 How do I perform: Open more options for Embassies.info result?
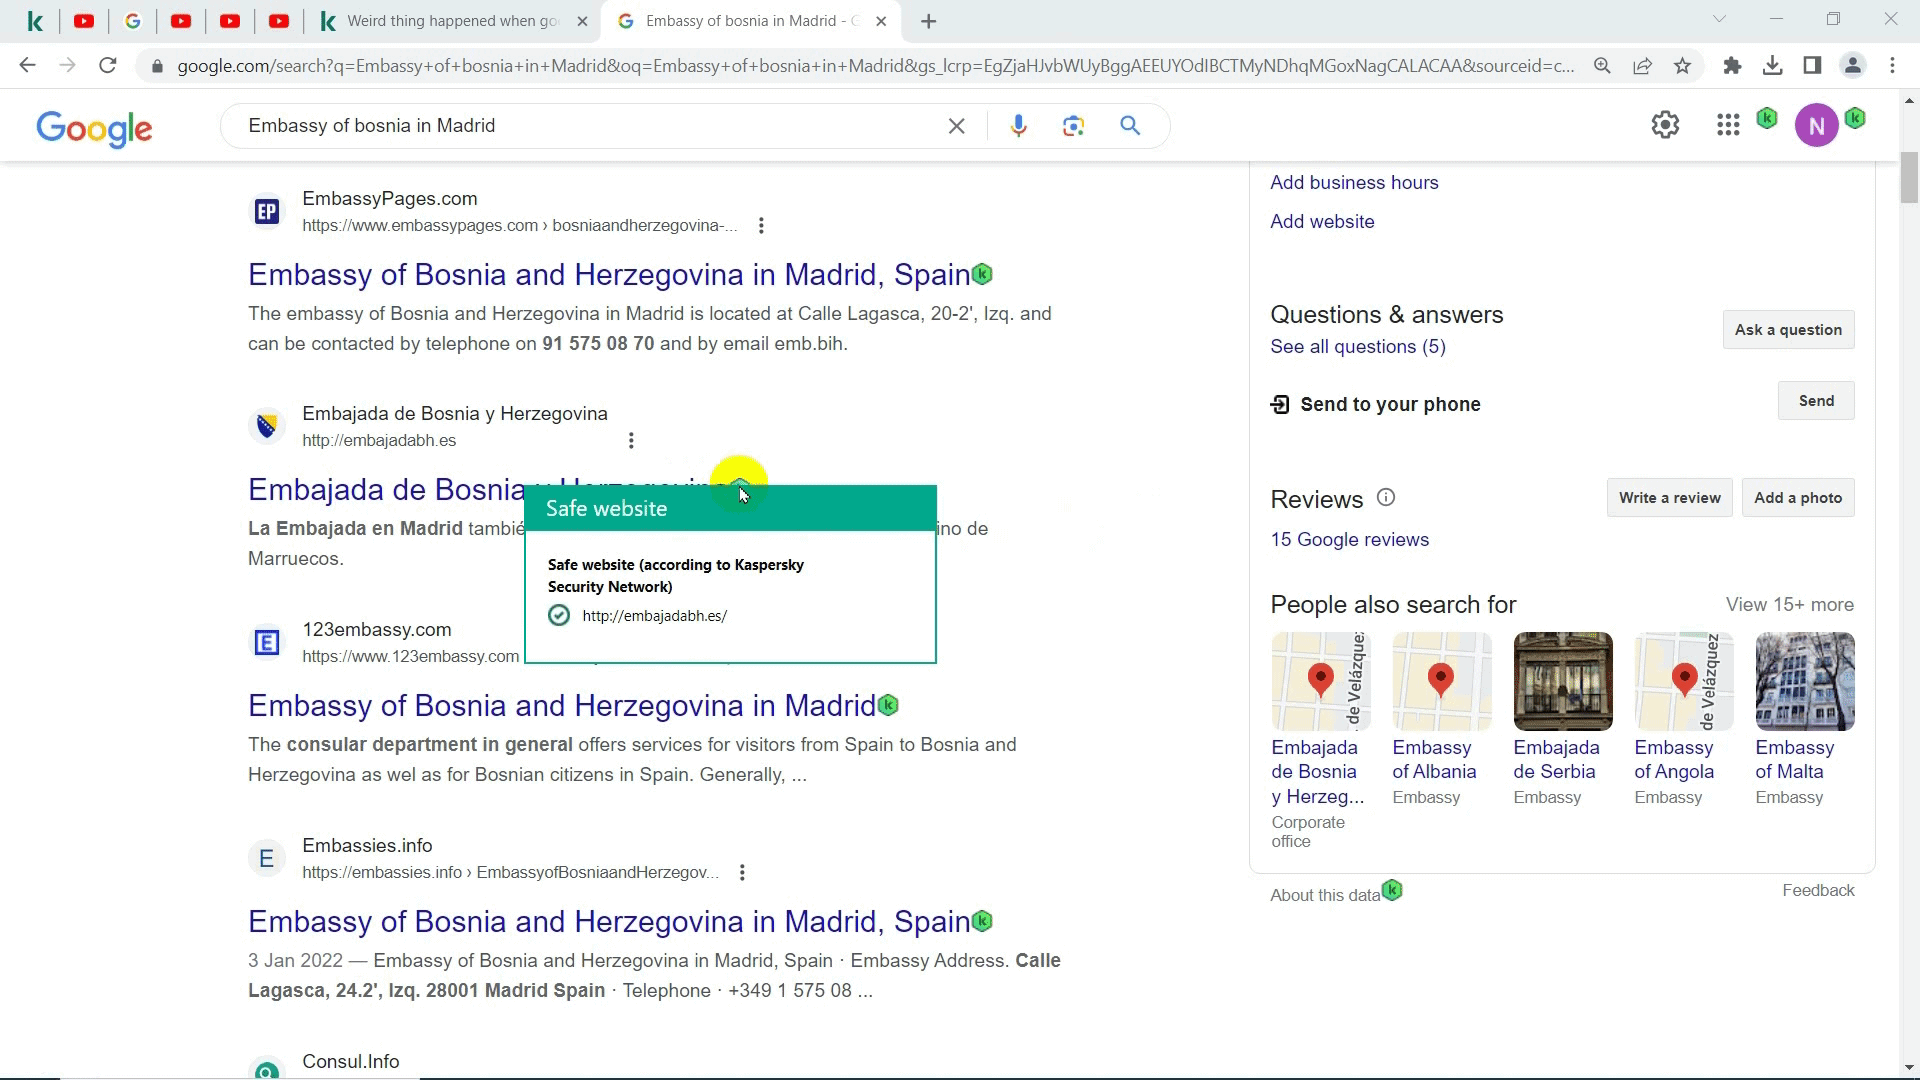742,873
